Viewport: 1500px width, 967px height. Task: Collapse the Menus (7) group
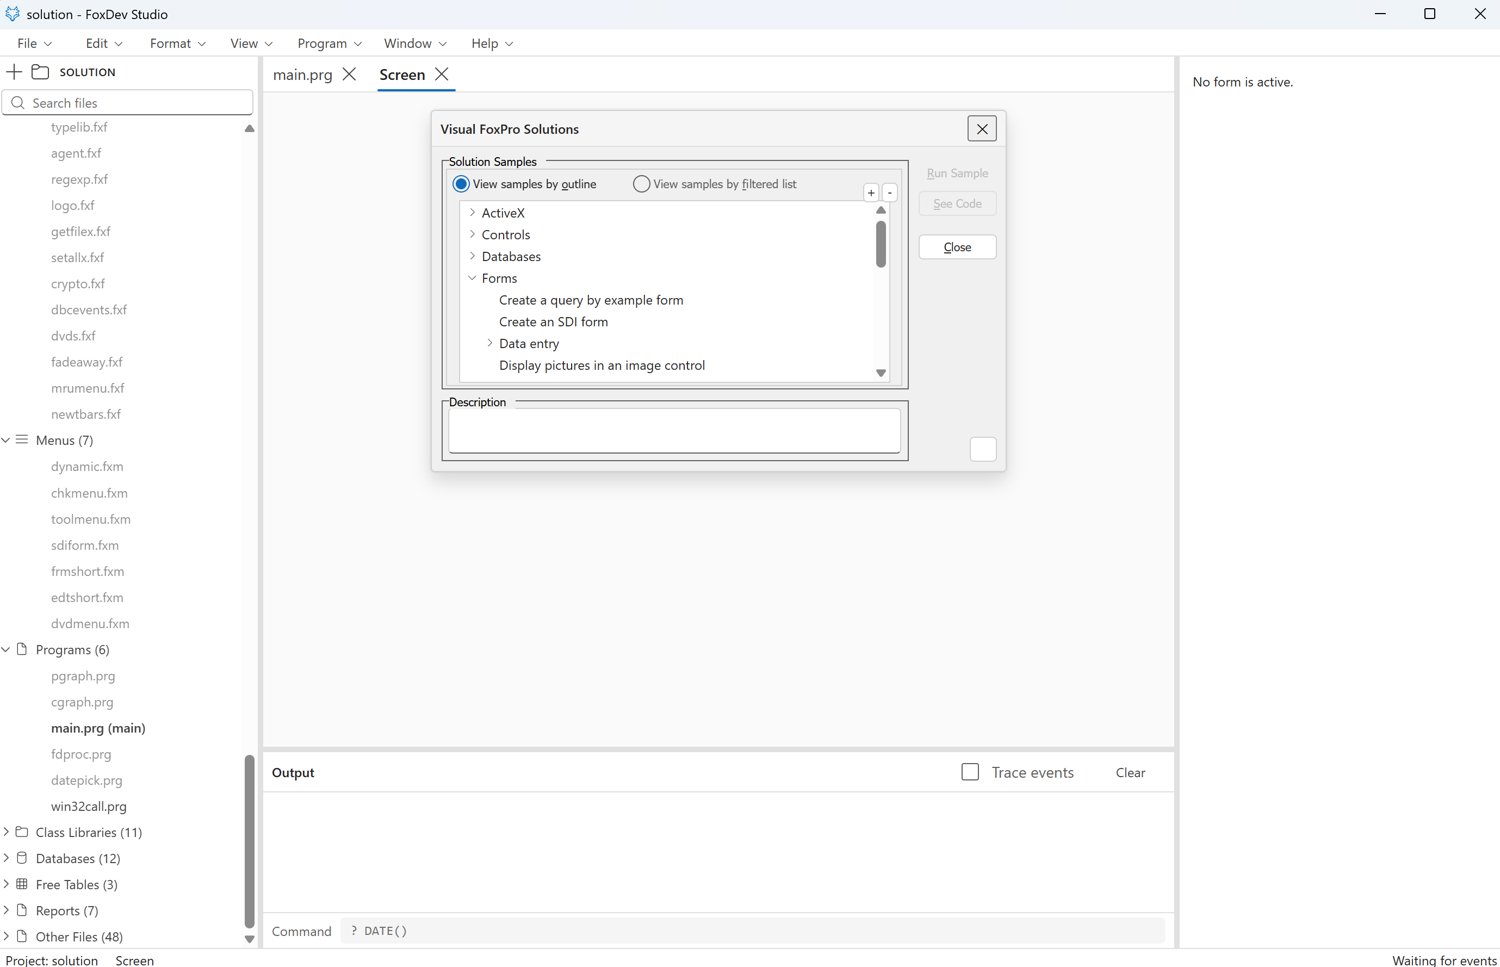[6, 440]
